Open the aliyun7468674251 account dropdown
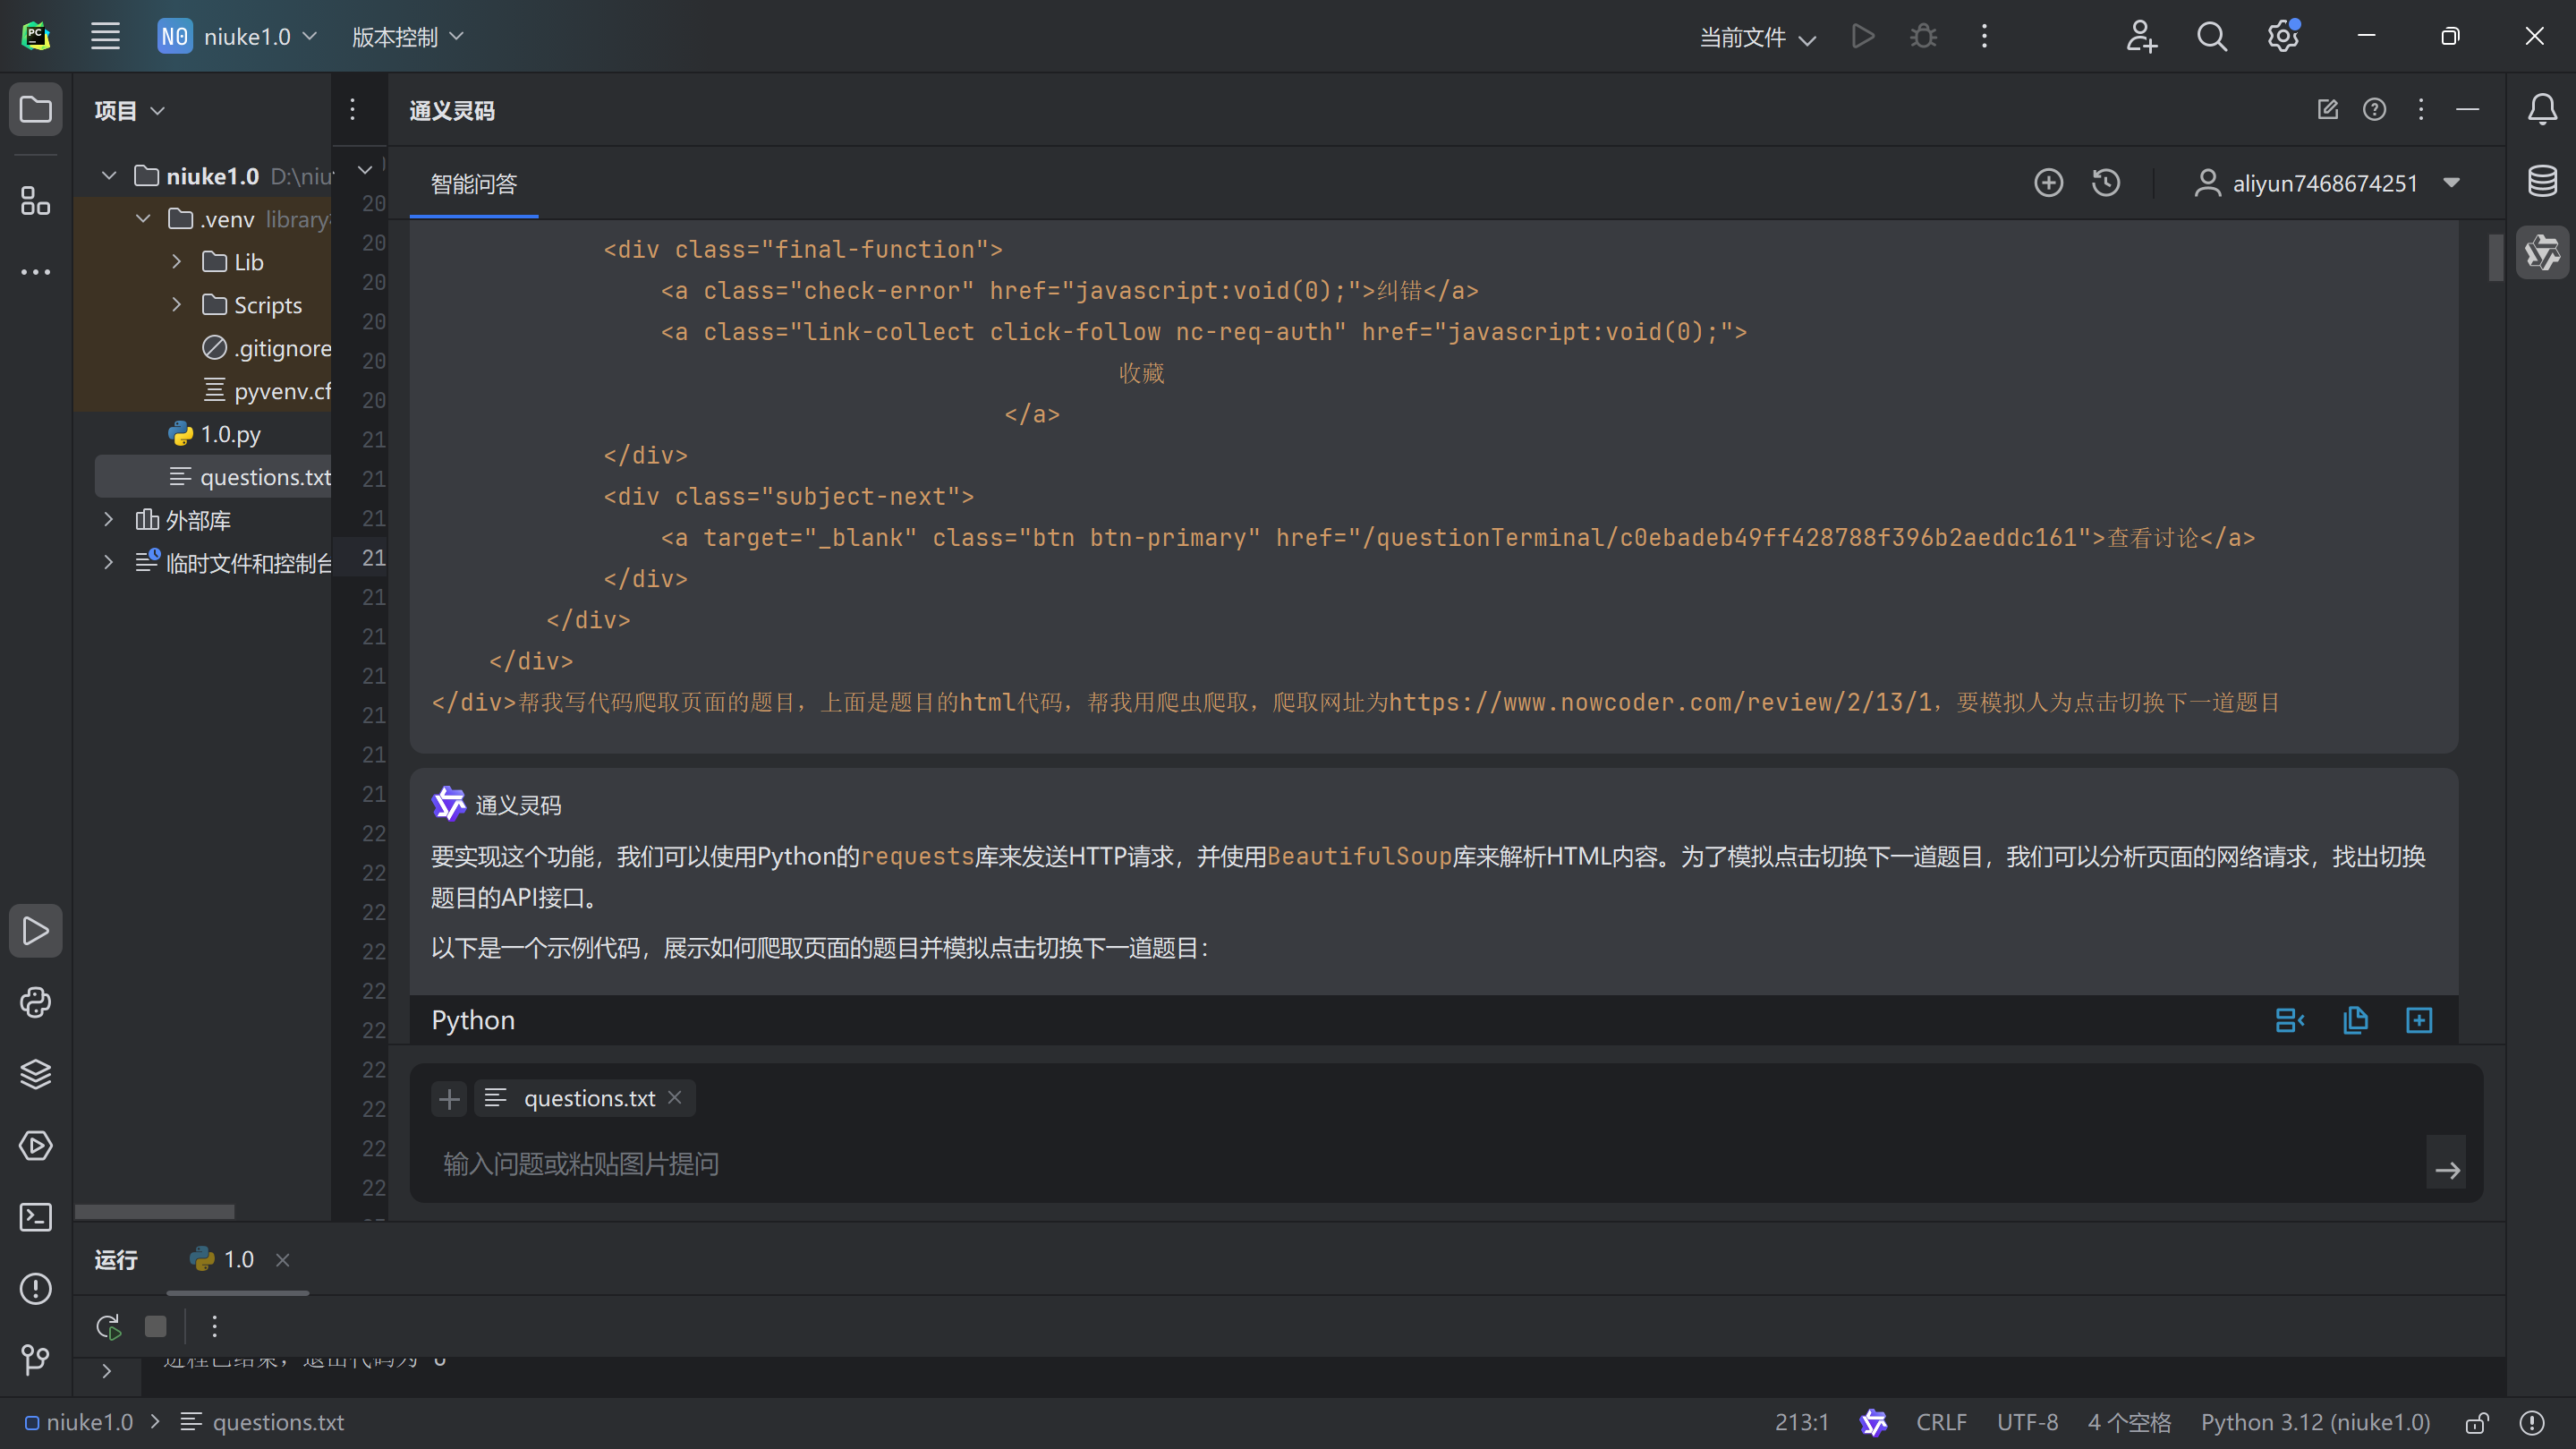The width and height of the screenshot is (2576, 1449). tap(2326, 183)
